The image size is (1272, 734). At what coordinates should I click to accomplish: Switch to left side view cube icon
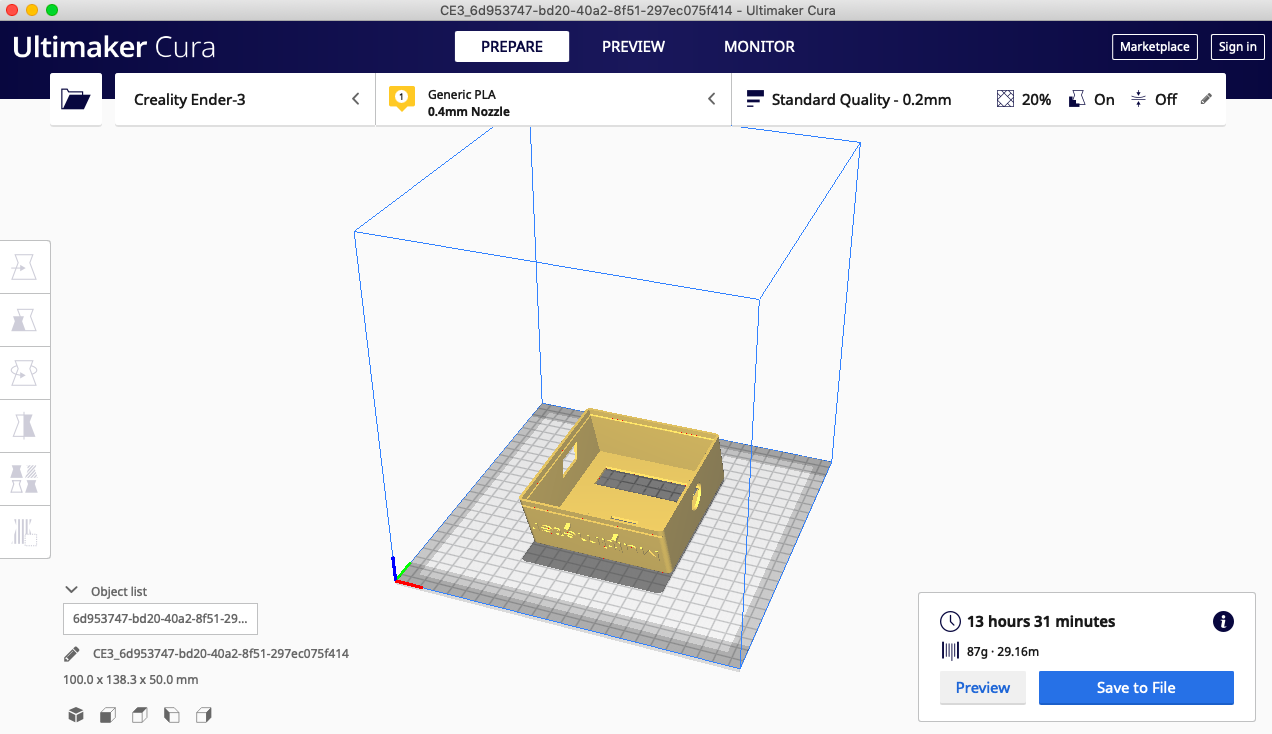172,715
